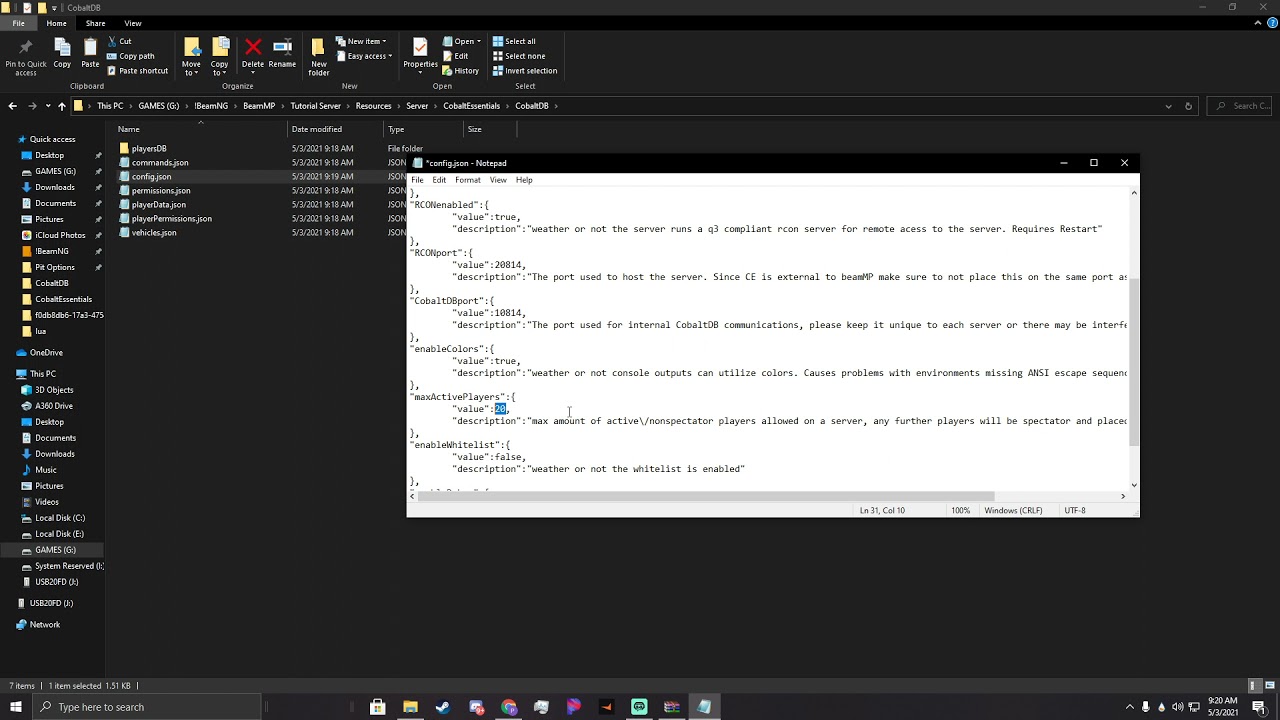
Task: Open the Copy to dropdown
Action: tap(219, 56)
